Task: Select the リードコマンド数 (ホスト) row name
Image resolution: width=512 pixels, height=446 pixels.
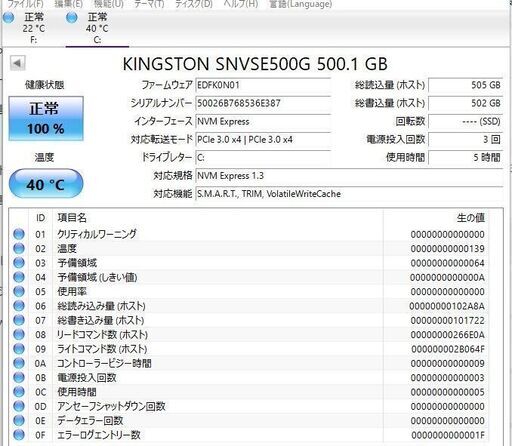Action: (102, 334)
